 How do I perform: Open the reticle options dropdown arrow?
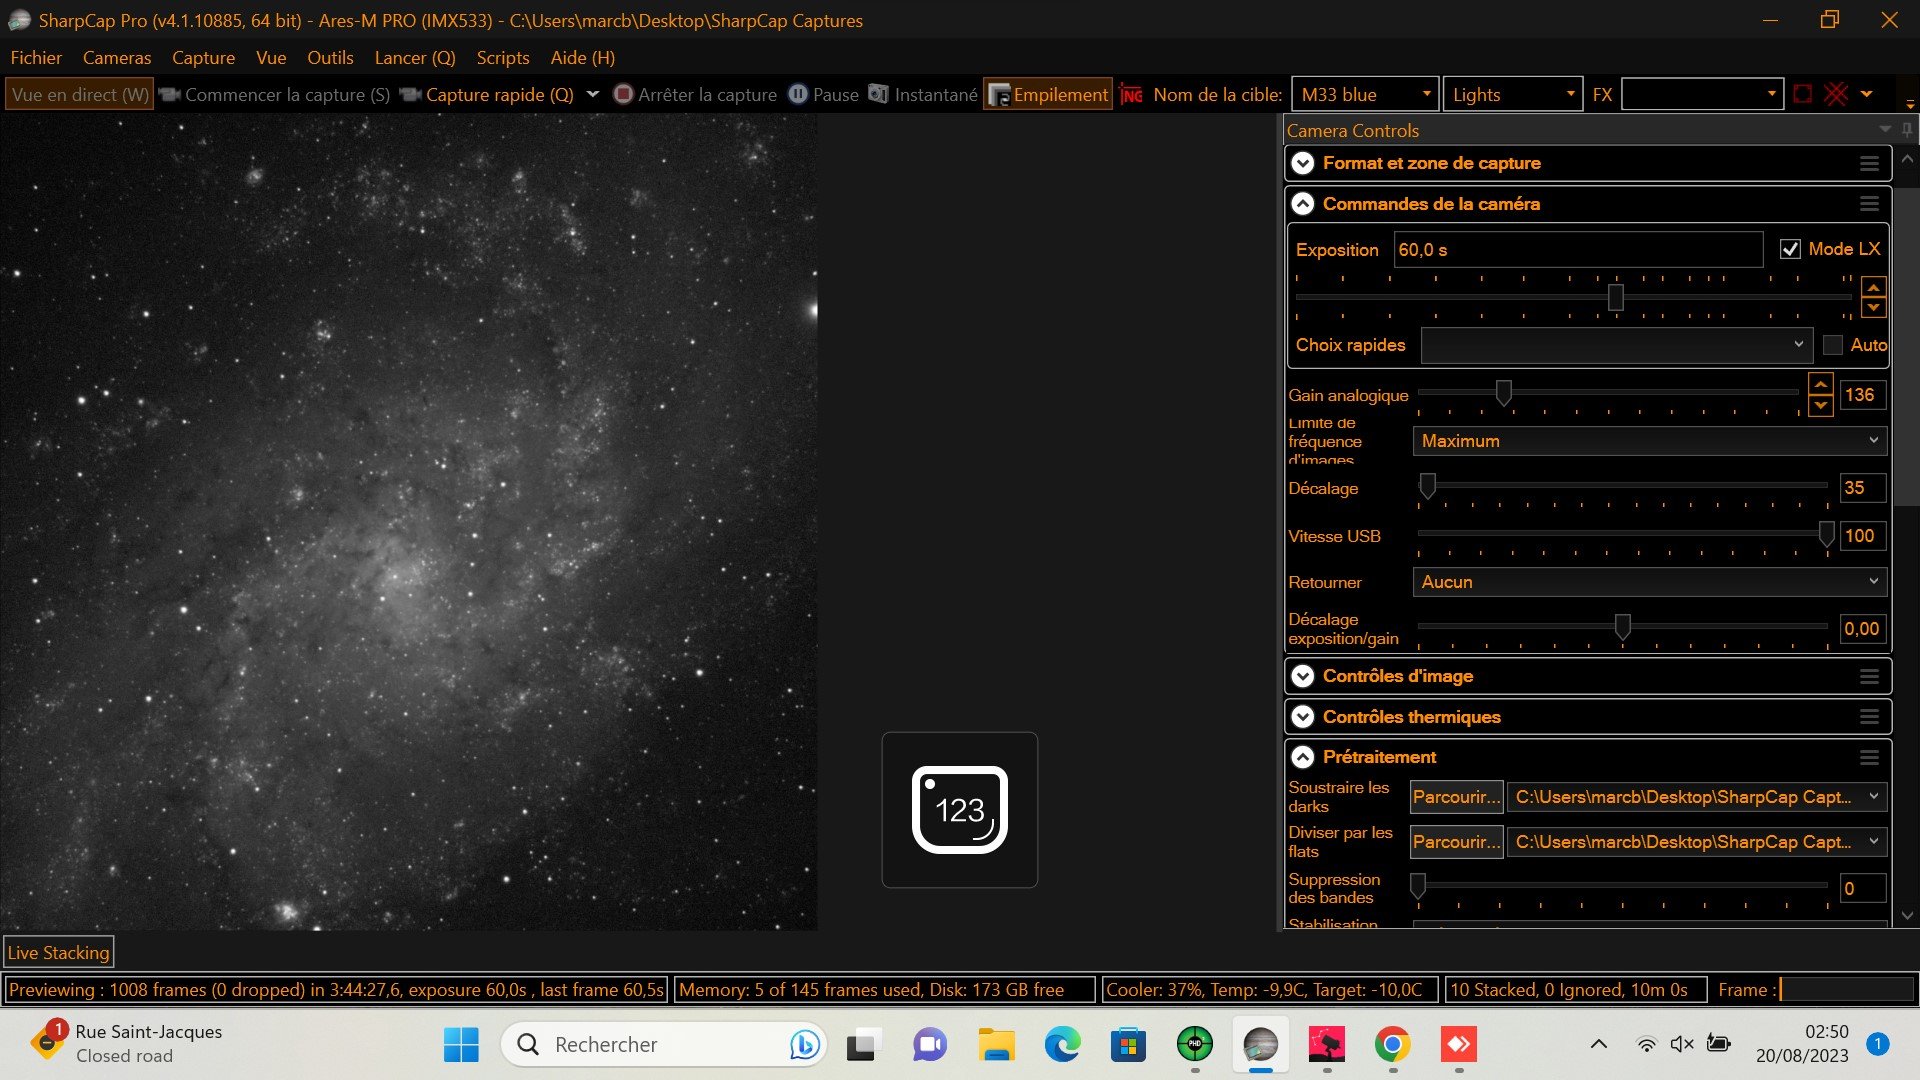[x=1866, y=94]
